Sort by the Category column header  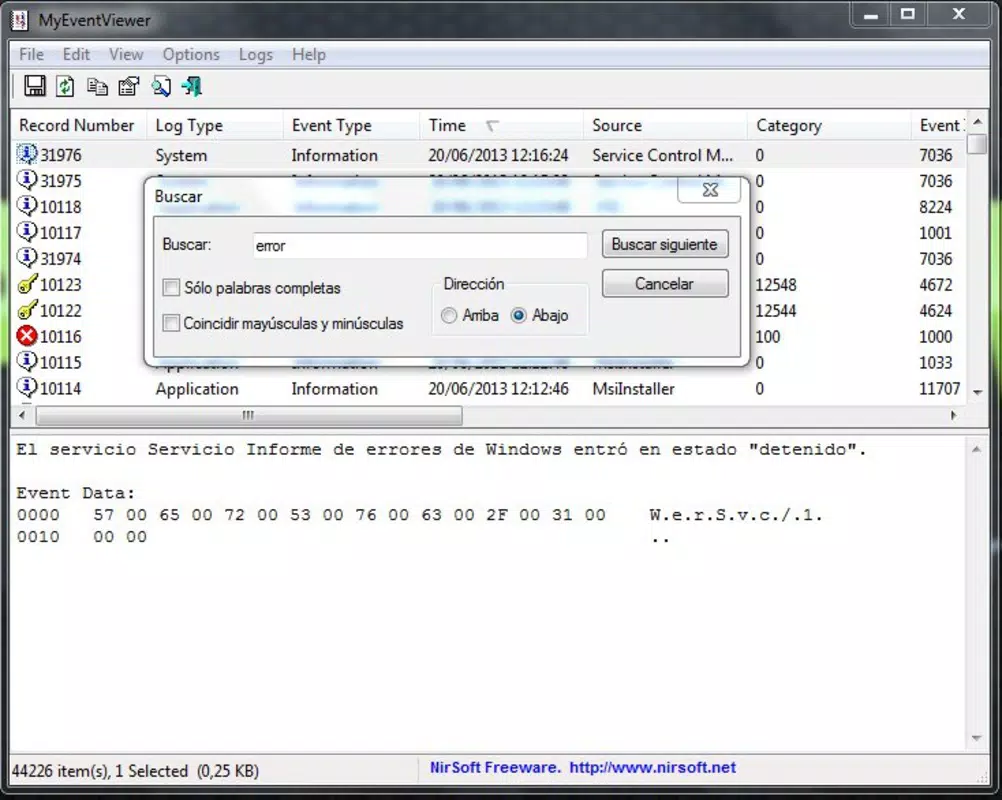pos(829,125)
